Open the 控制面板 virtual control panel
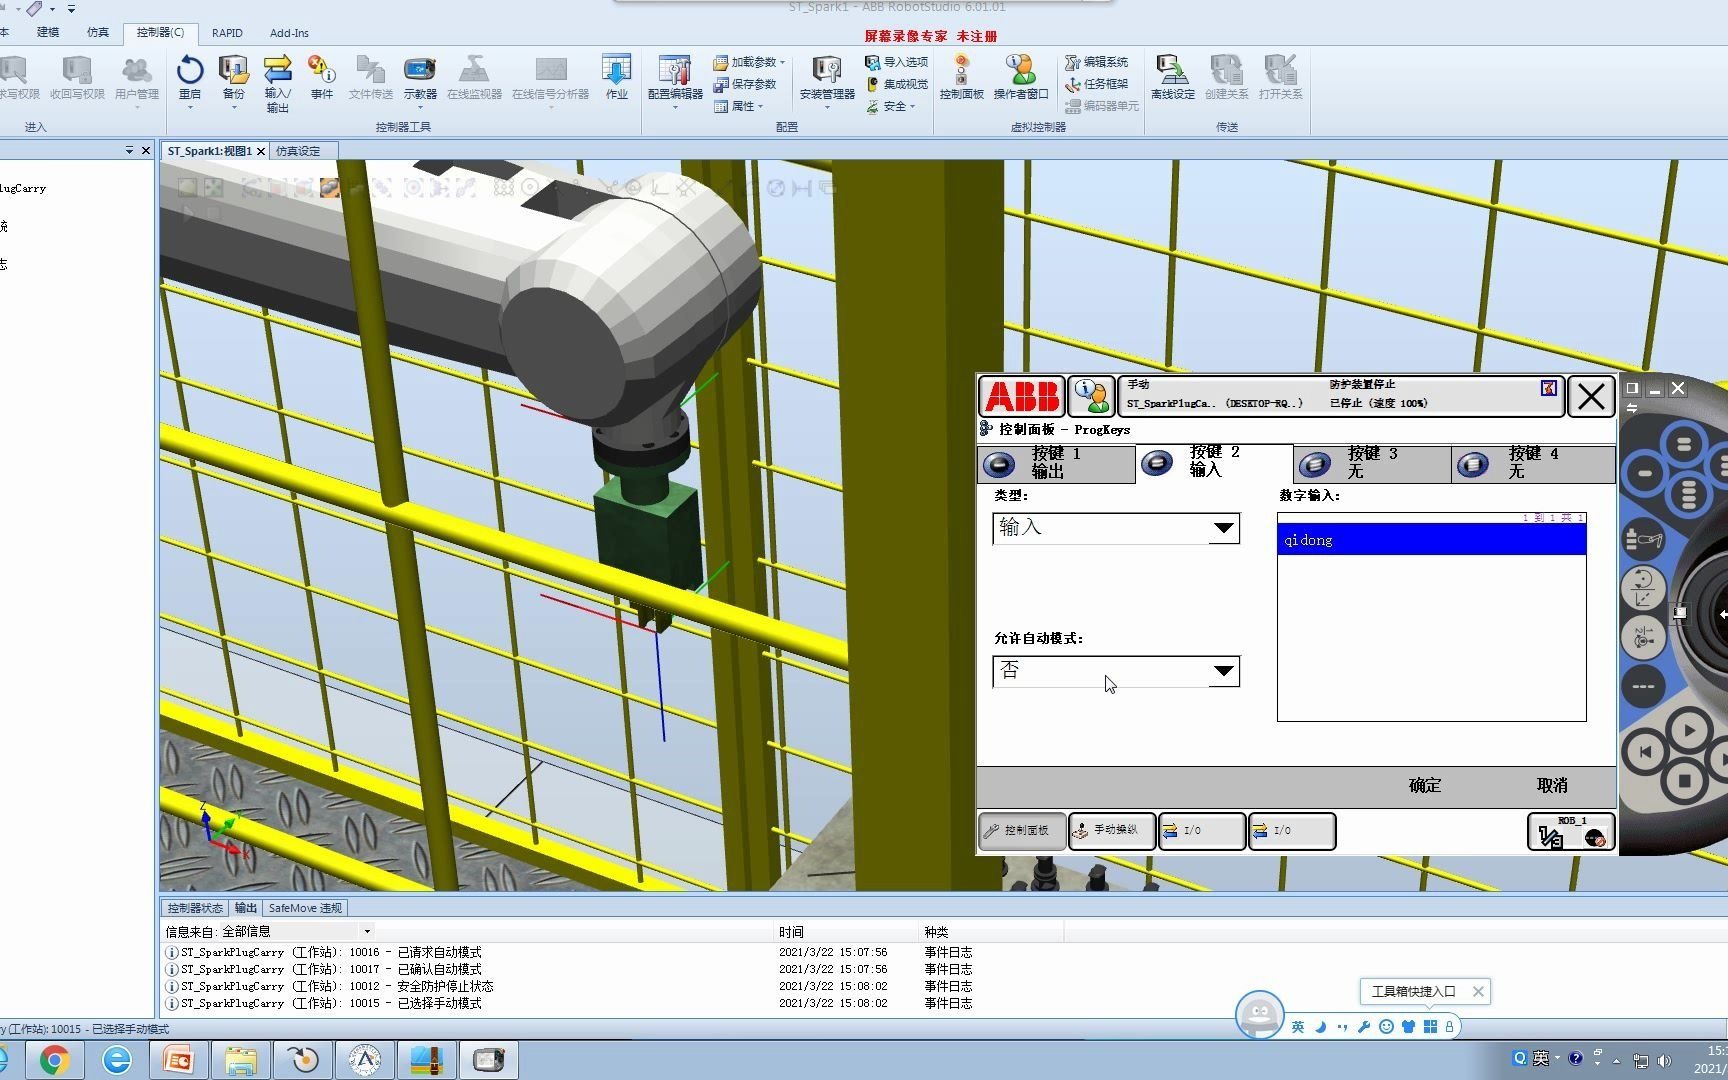The width and height of the screenshot is (1728, 1080). click(x=961, y=77)
